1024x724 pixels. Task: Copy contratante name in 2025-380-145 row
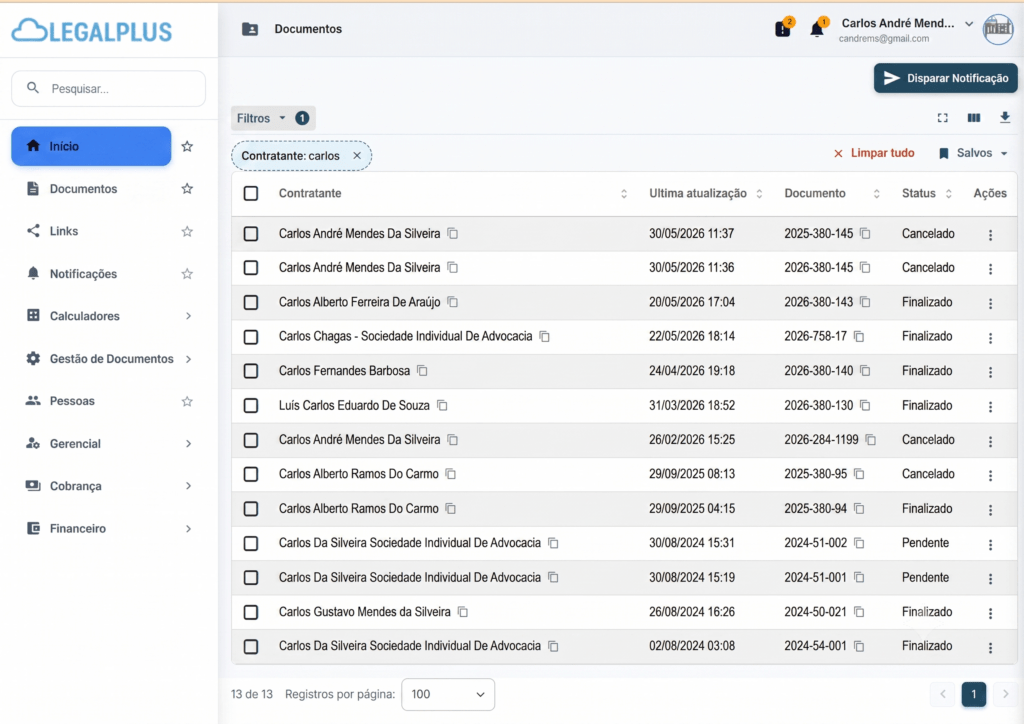(453, 234)
